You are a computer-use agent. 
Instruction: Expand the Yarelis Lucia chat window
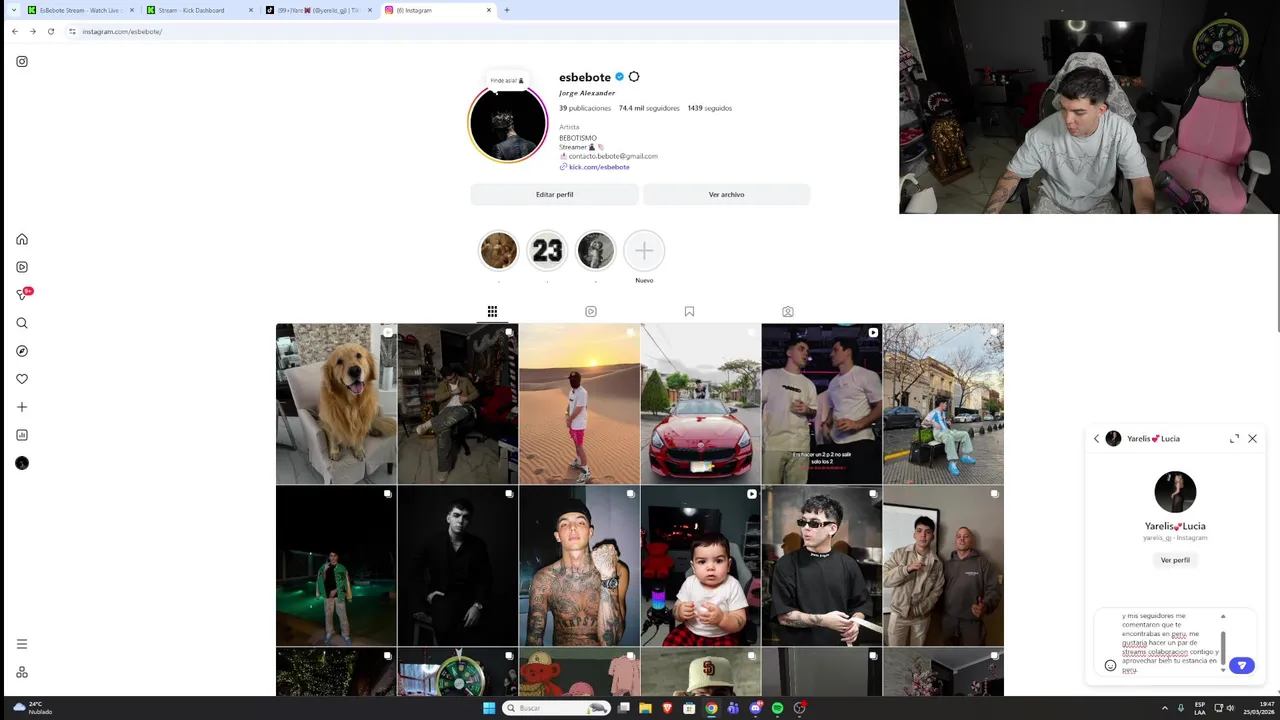click(x=1234, y=438)
